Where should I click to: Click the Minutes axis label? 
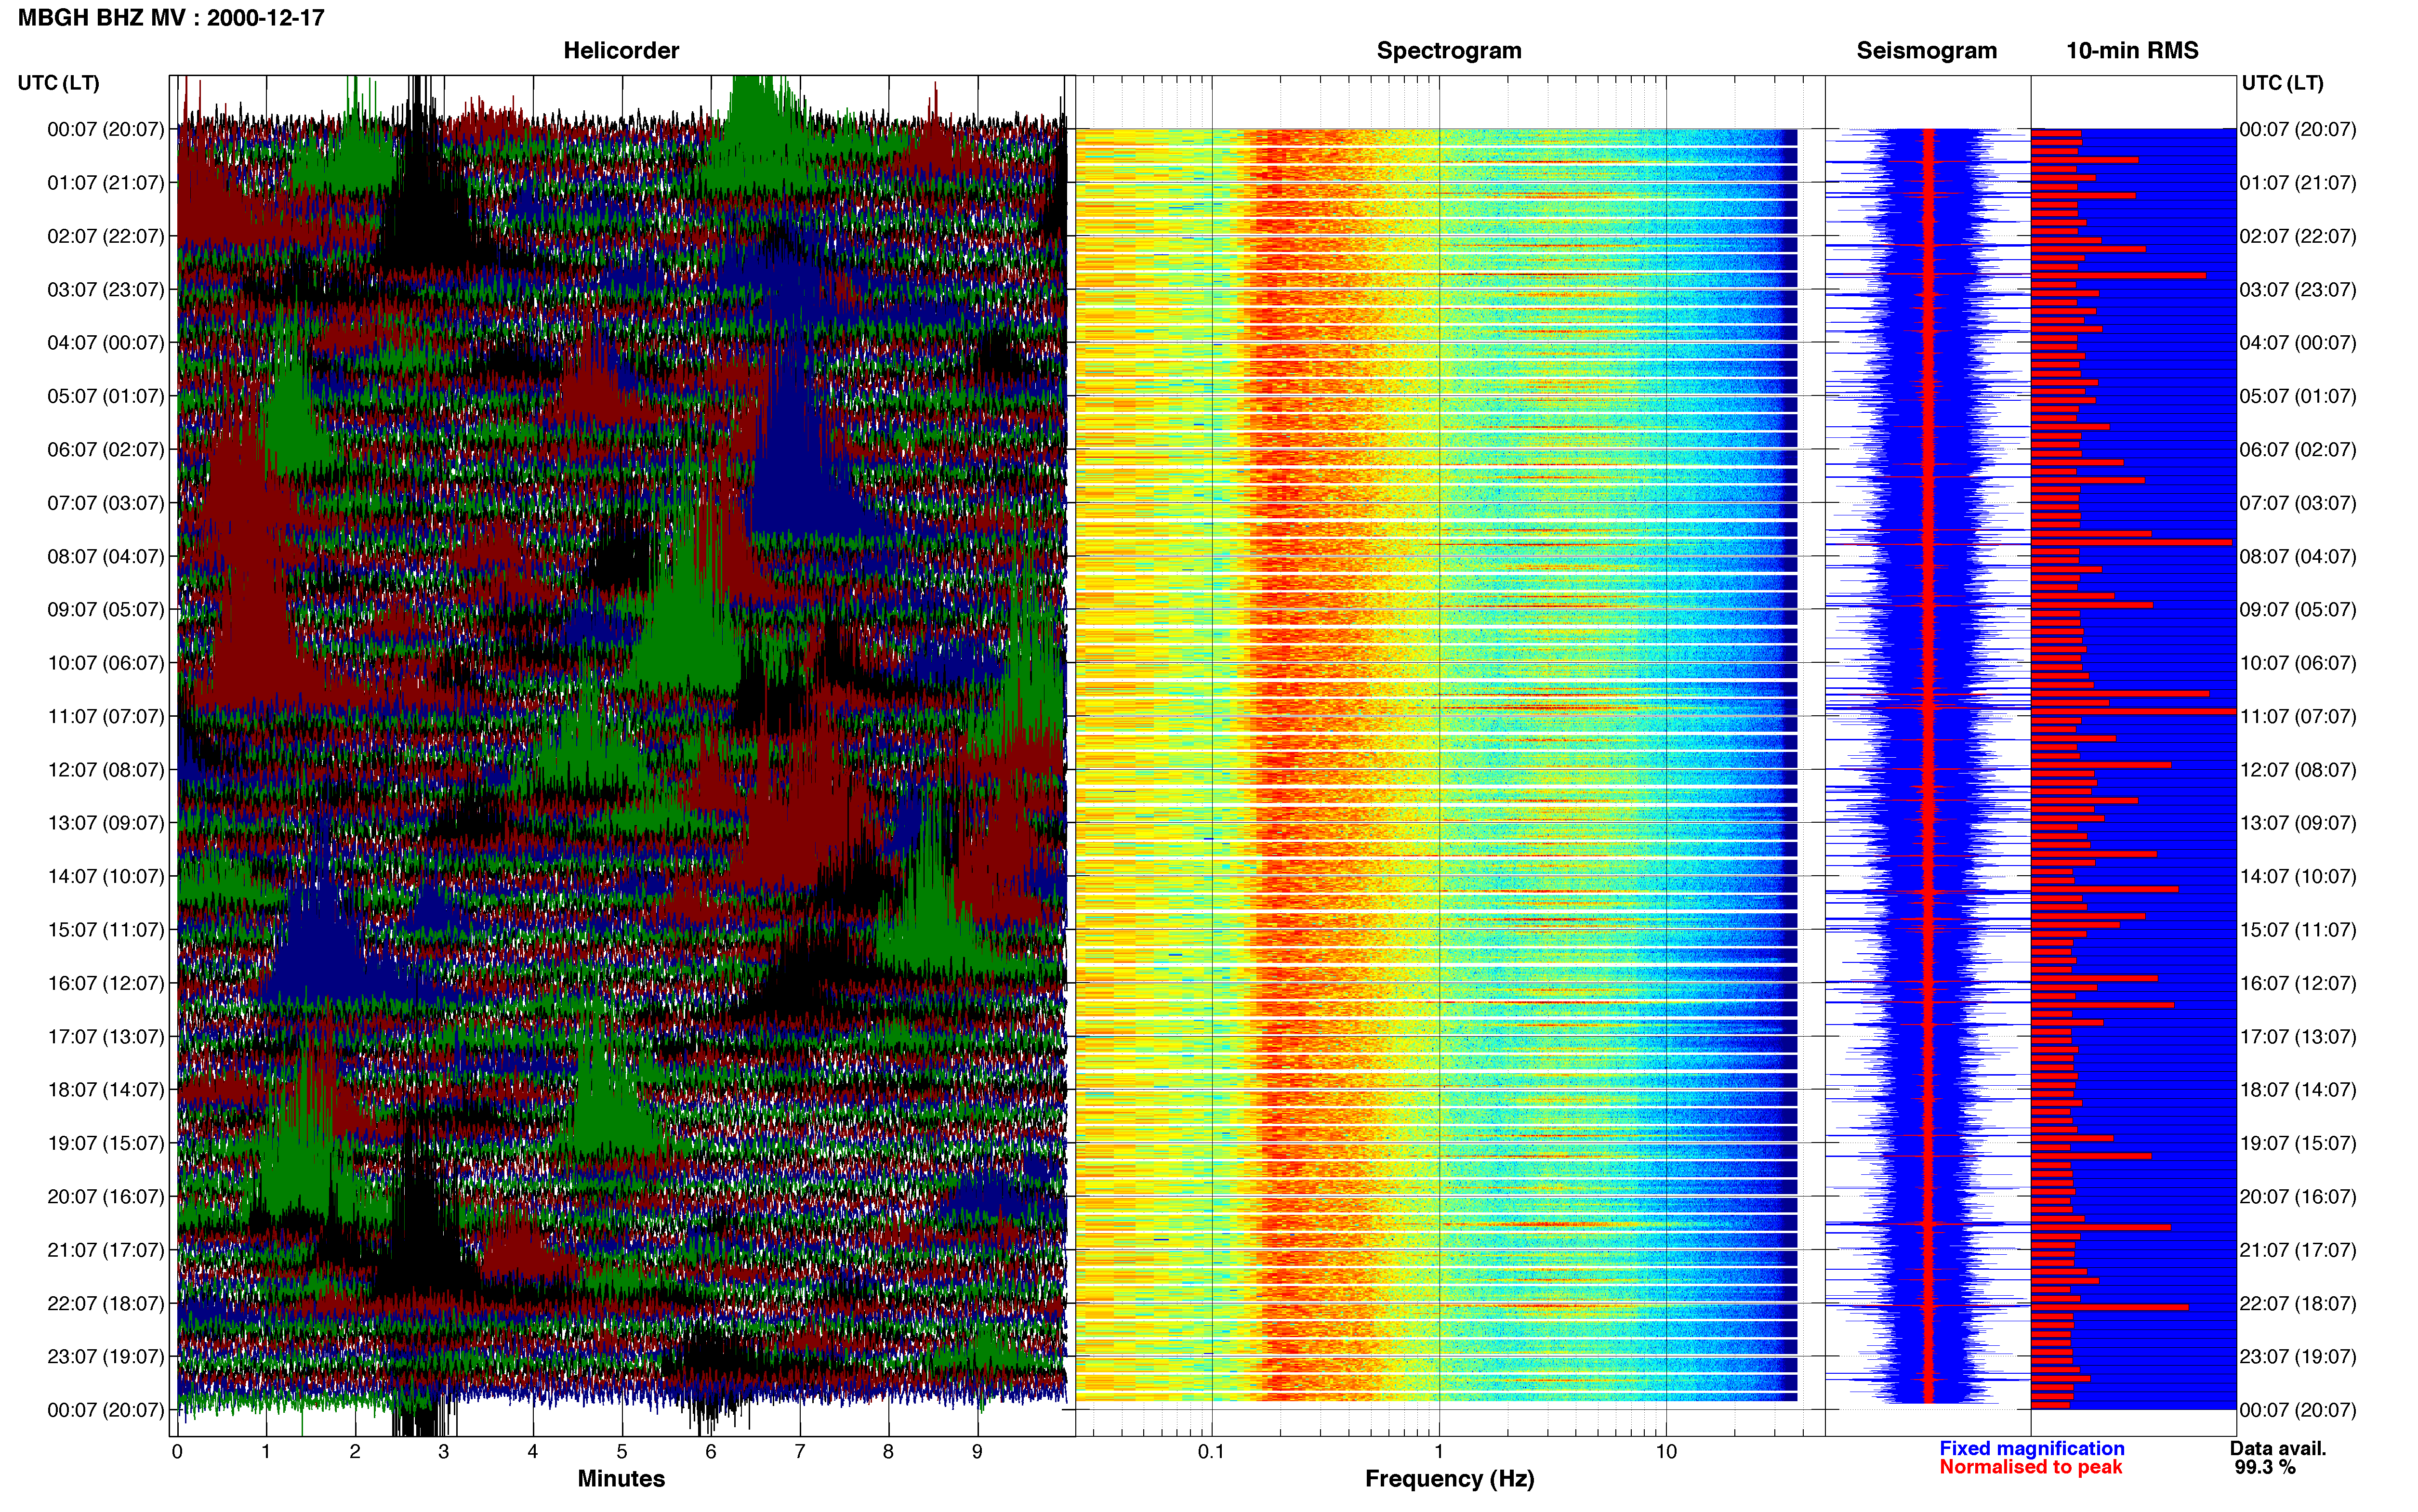tap(621, 1478)
